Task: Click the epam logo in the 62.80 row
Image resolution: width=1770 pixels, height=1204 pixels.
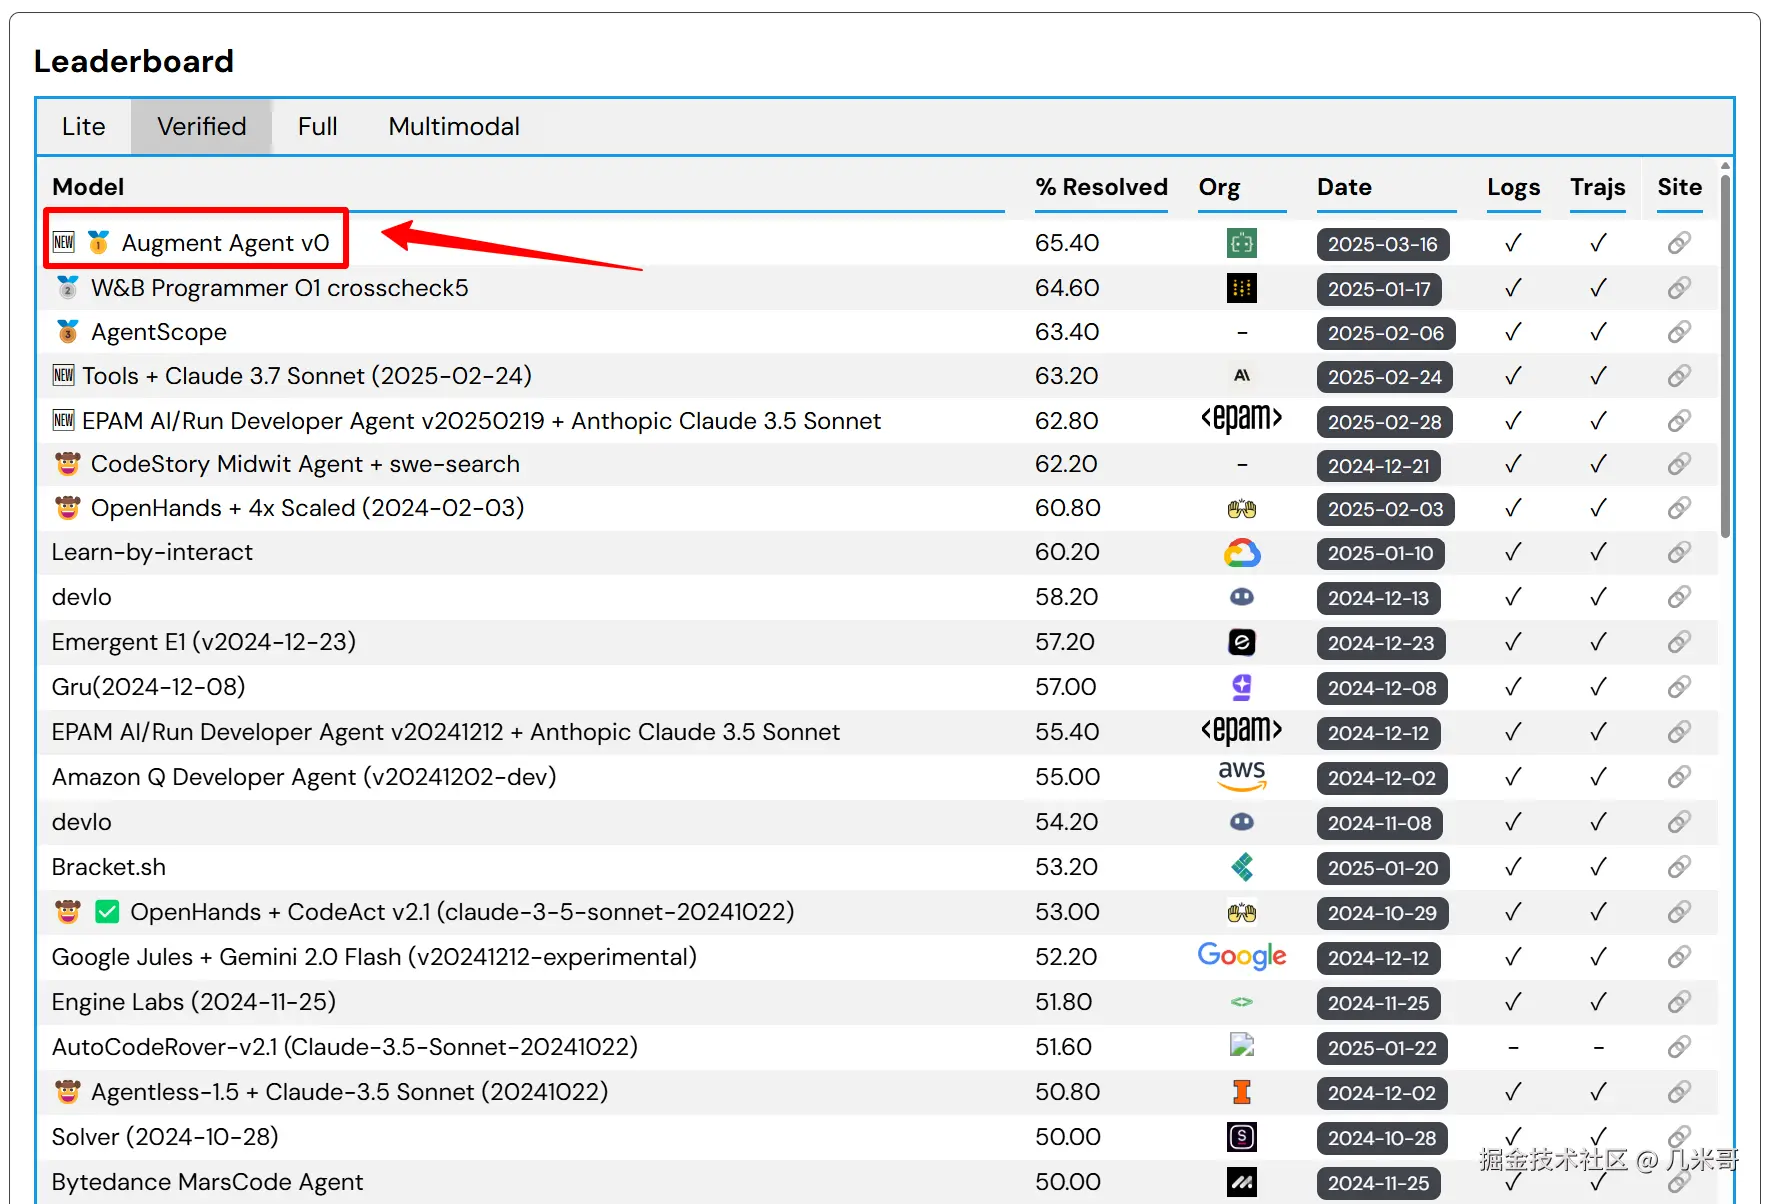Action: 1242,418
